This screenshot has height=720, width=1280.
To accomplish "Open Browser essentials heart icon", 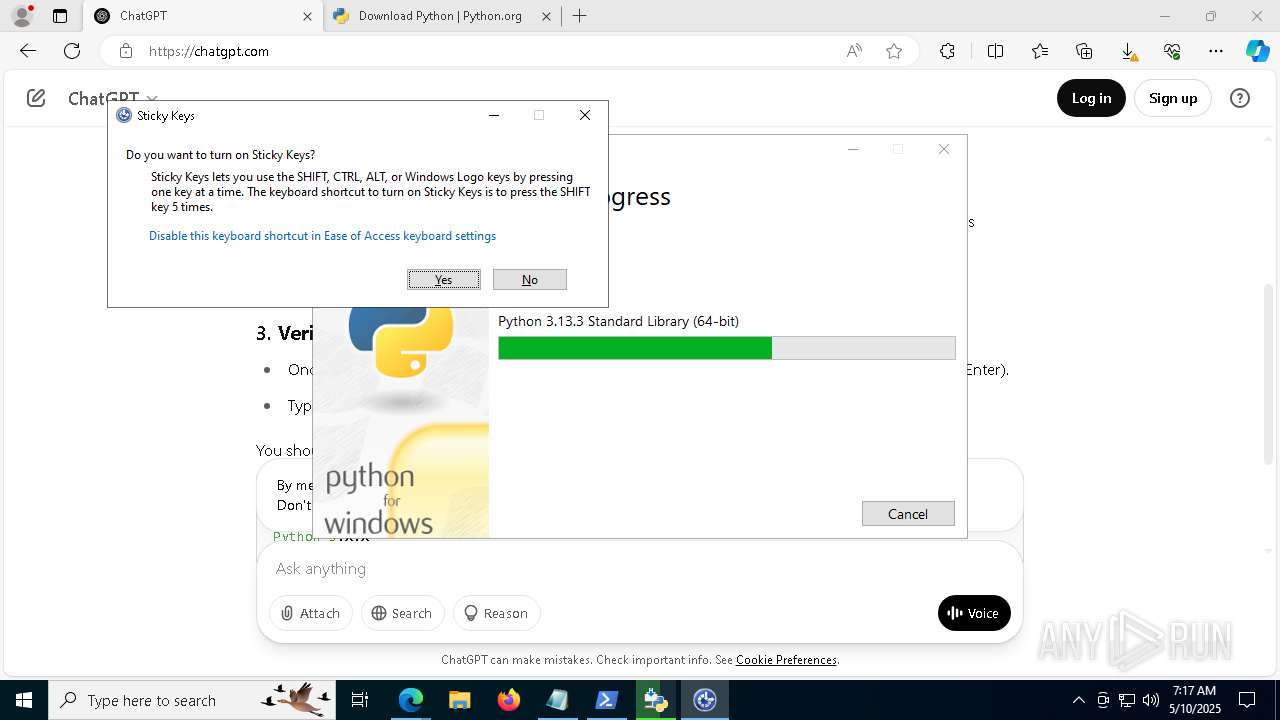I will click(1172, 51).
